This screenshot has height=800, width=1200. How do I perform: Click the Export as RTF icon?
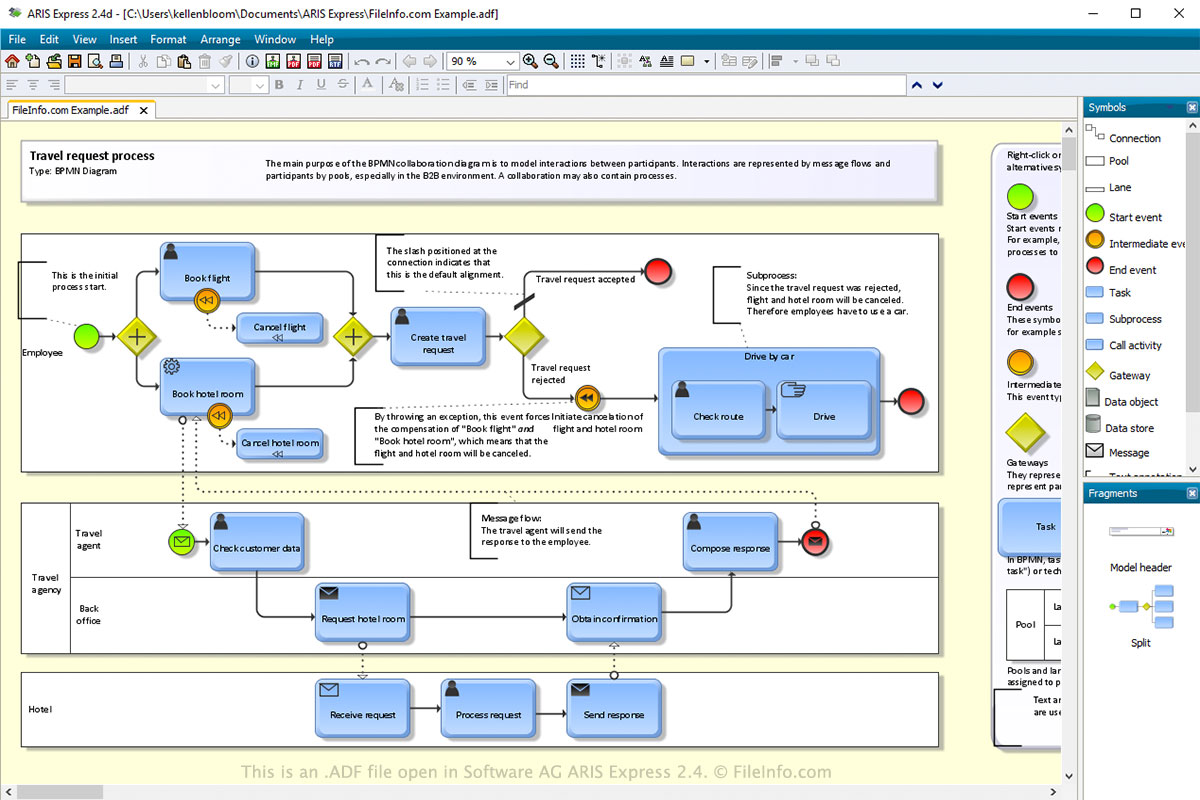click(335, 61)
